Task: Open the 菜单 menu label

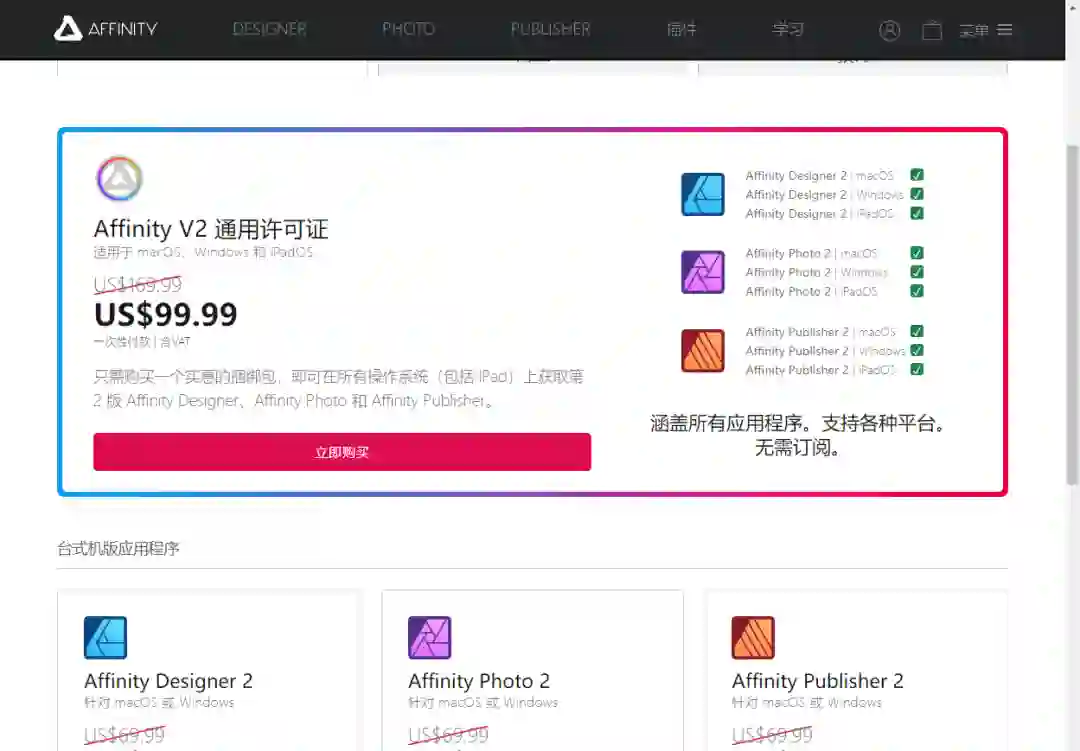Action: click(x=974, y=30)
